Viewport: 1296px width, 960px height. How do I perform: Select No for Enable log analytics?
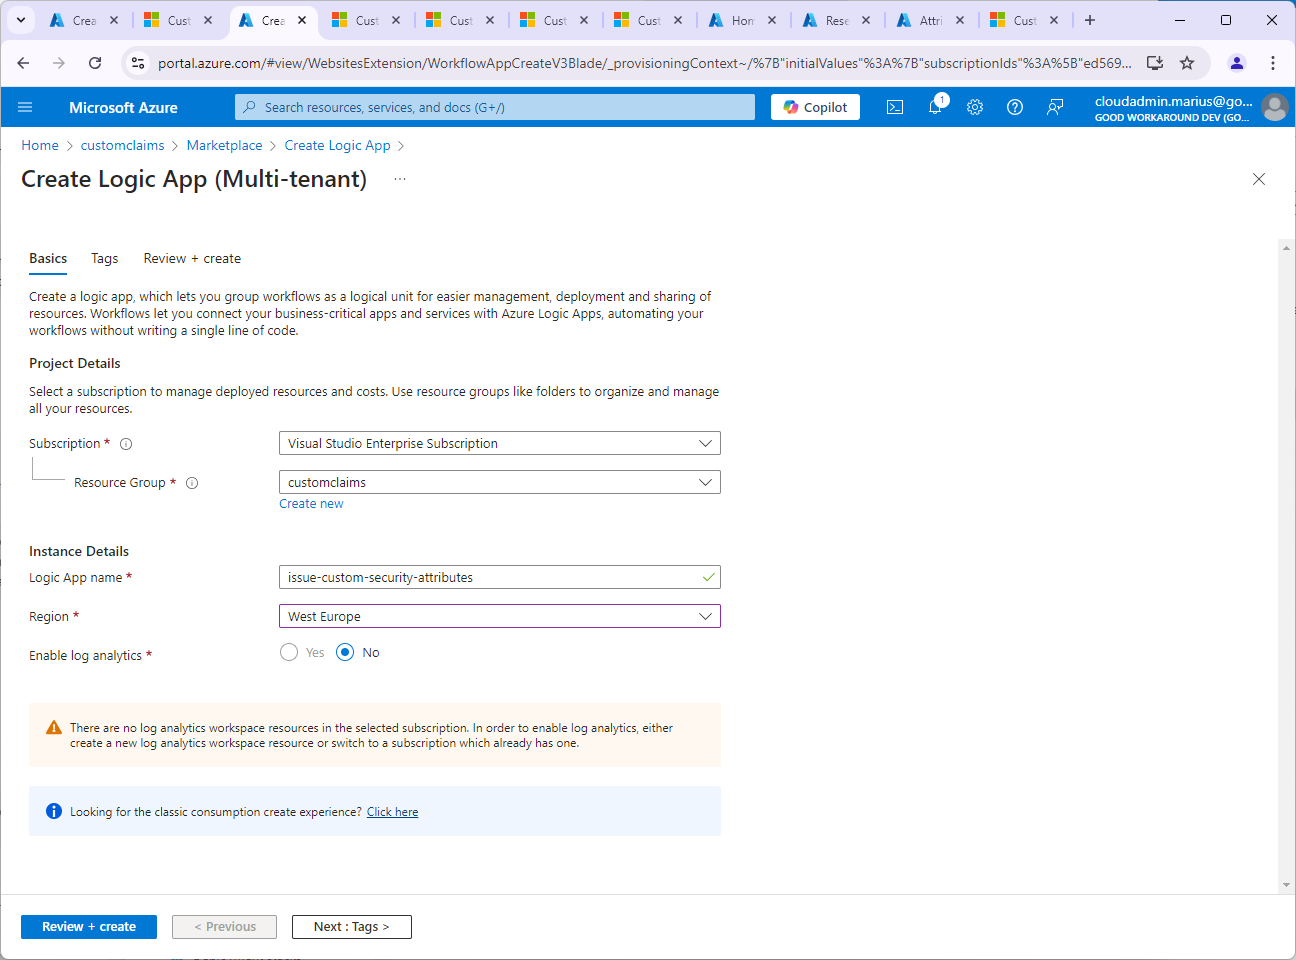coord(345,653)
